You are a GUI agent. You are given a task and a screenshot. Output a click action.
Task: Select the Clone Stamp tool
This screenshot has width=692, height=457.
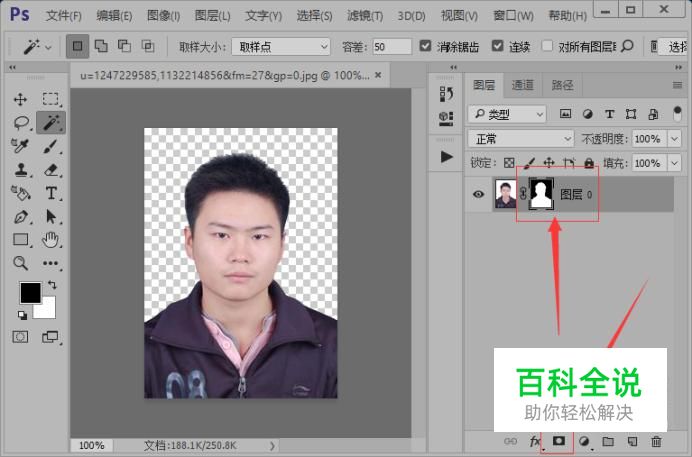pyautogui.click(x=21, y=170)
